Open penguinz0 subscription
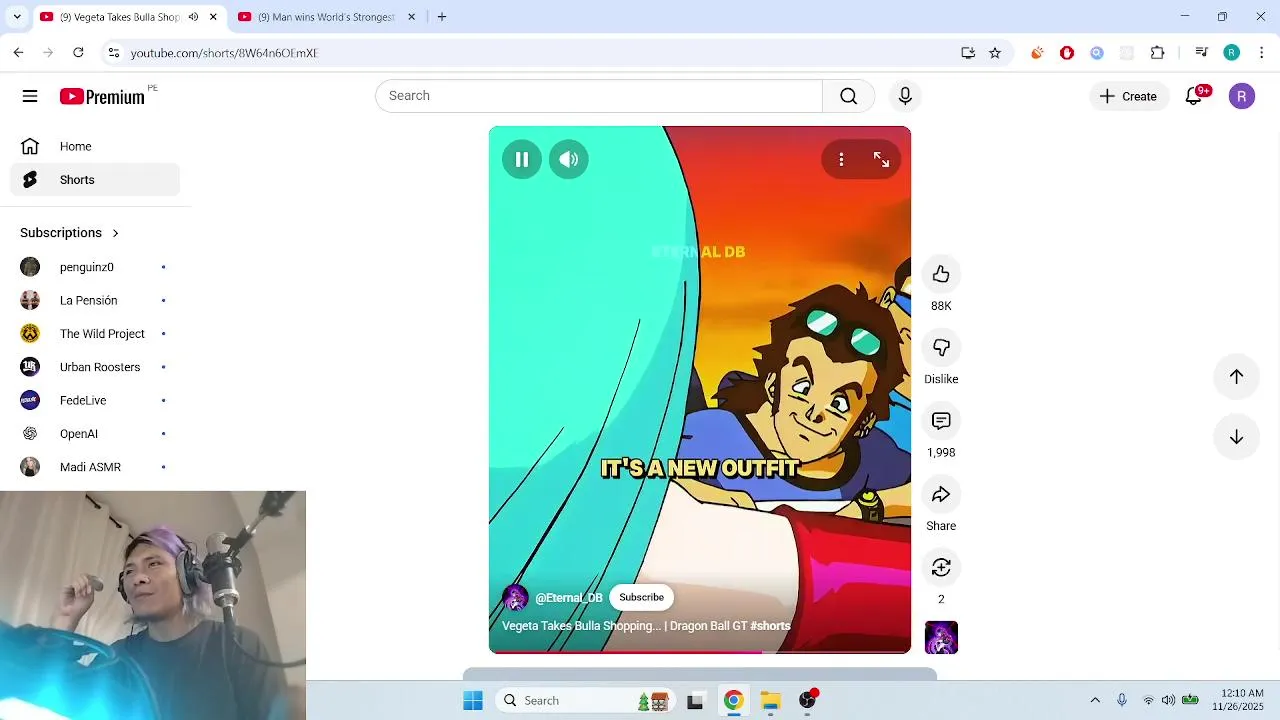Viewport: 1280px width, 720px height. point(95,267)
